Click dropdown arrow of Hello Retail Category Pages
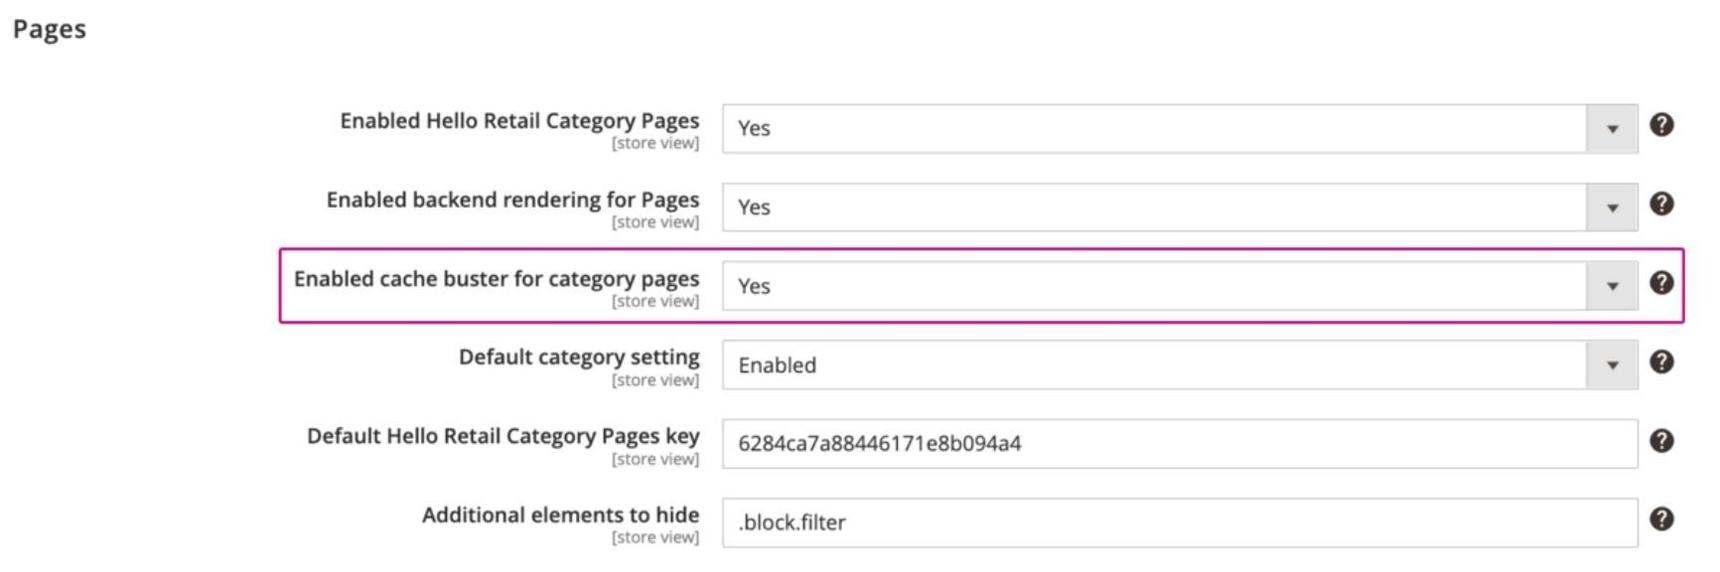 (x=1612, y=129)
